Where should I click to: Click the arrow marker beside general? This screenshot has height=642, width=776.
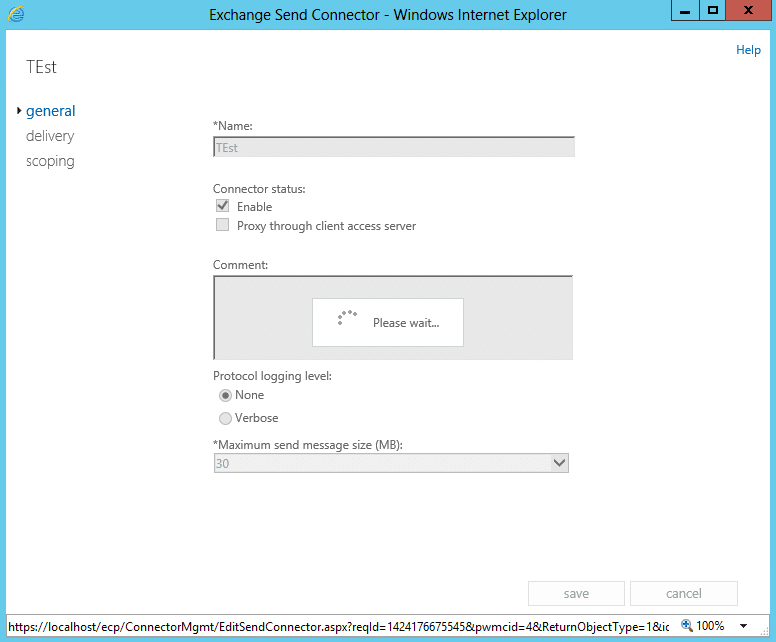coord(19,110)
